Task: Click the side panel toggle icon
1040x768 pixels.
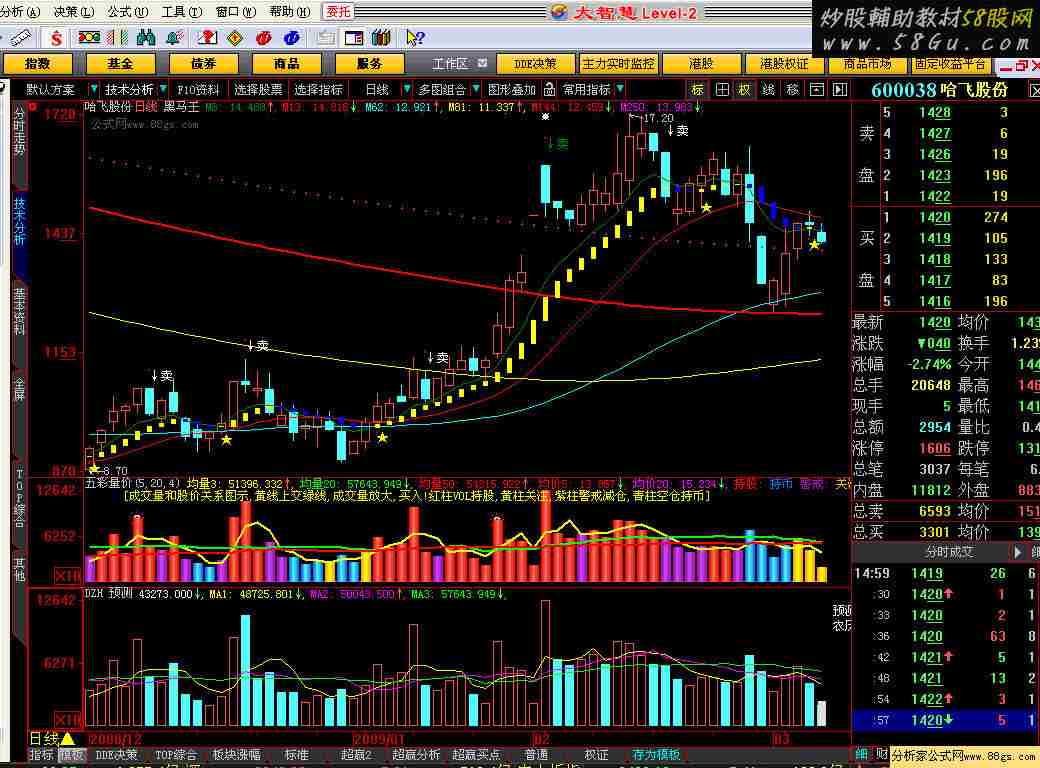Action: (x=840, y=90)
